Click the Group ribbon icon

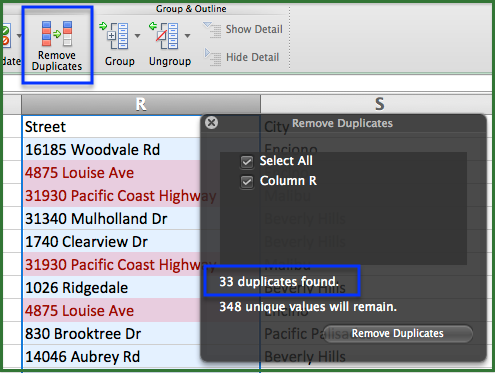(115, 35)
